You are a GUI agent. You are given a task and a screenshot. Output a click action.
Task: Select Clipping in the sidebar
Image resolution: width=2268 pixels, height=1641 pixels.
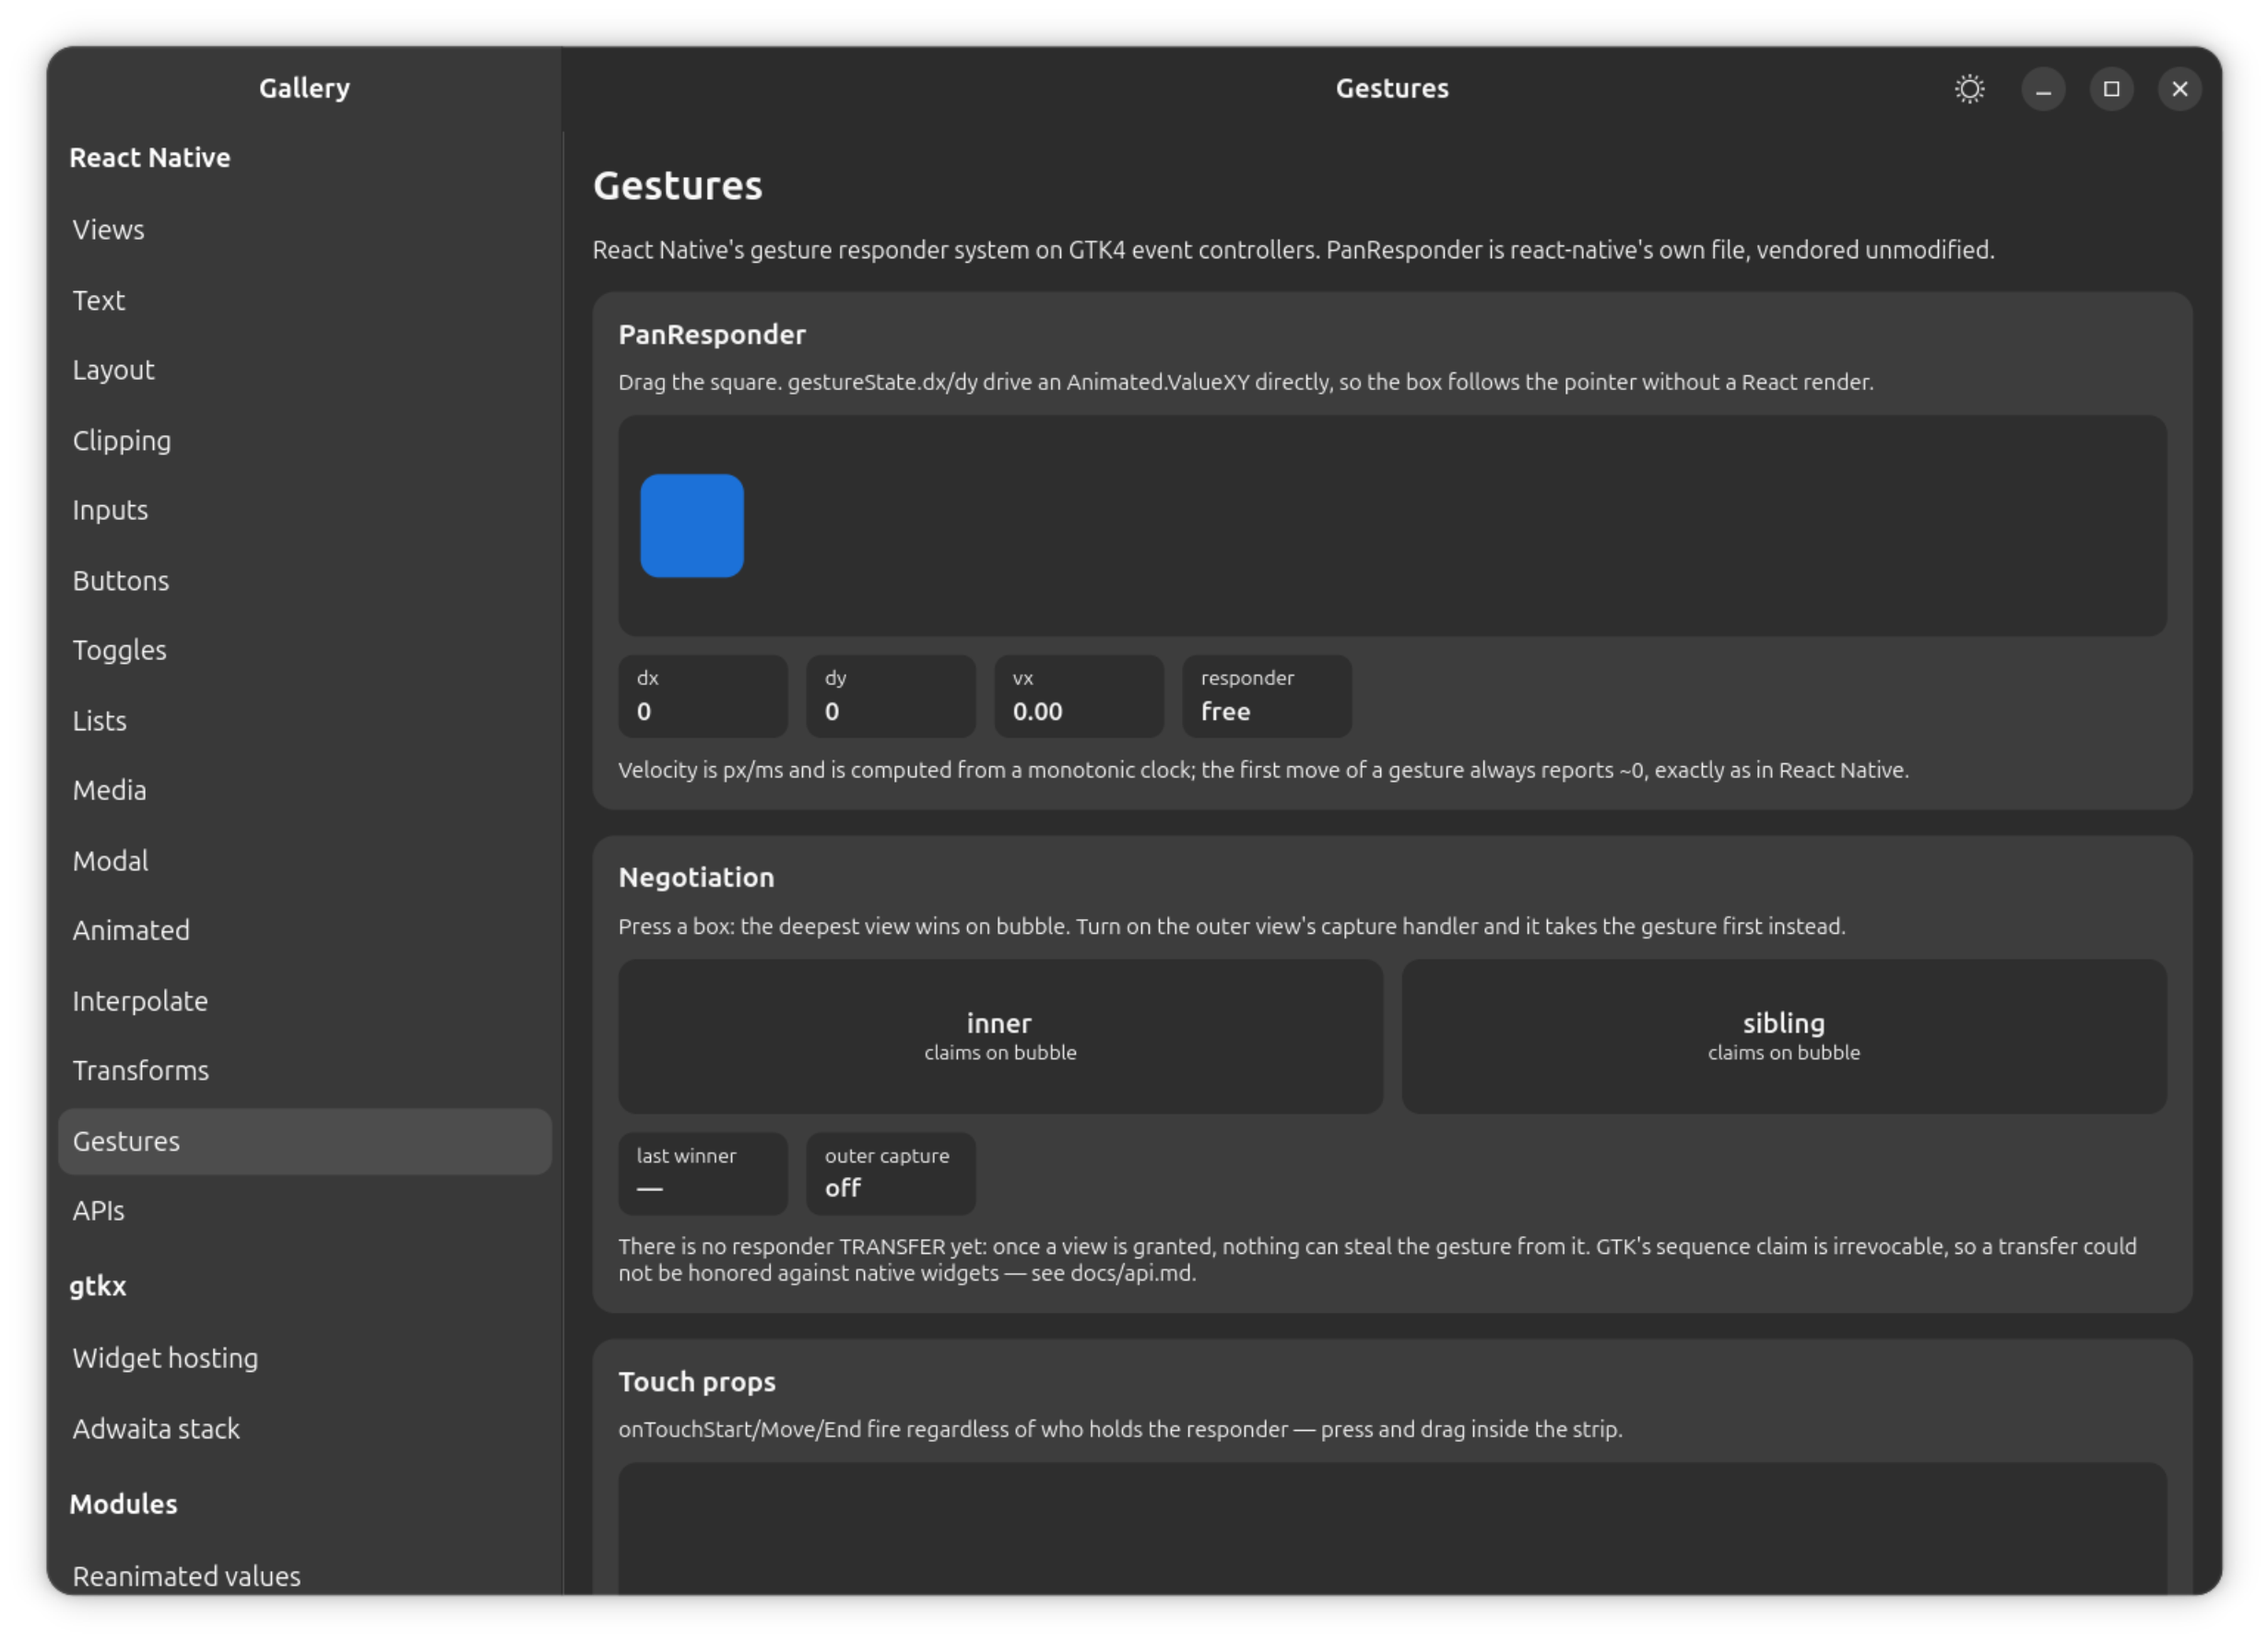tap(305, 440)
